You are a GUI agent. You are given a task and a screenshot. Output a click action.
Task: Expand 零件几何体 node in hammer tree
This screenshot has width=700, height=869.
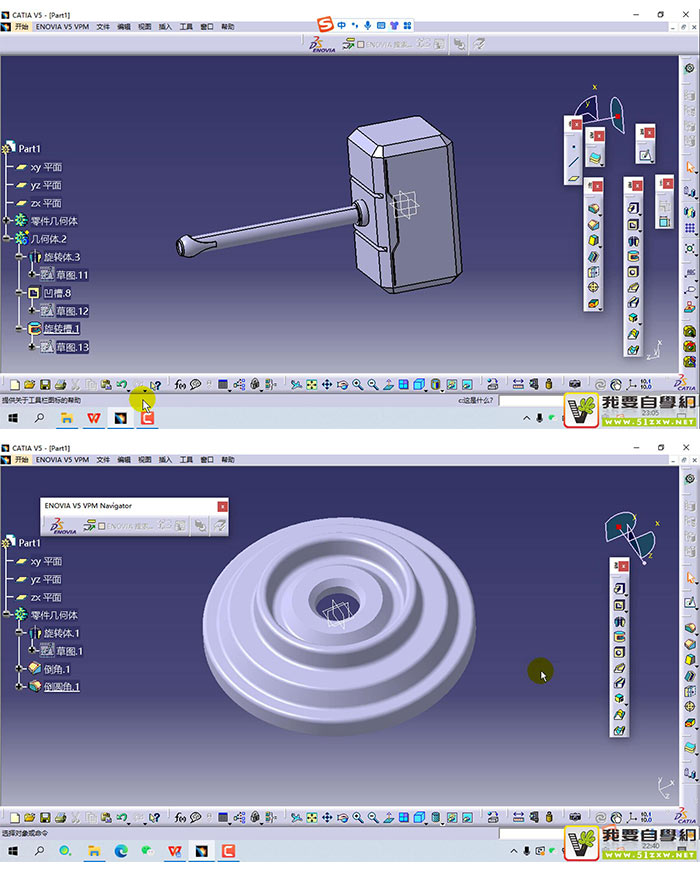[6, 221]
